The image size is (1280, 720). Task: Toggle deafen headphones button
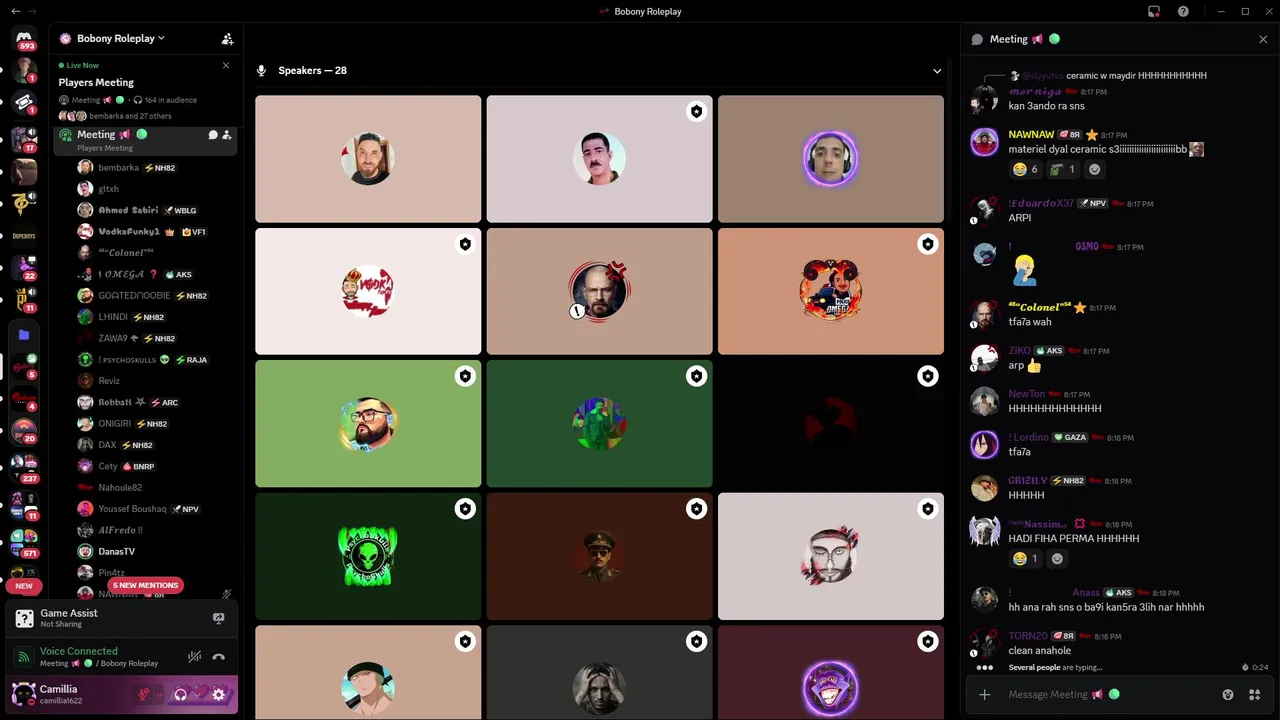(181, 694)
